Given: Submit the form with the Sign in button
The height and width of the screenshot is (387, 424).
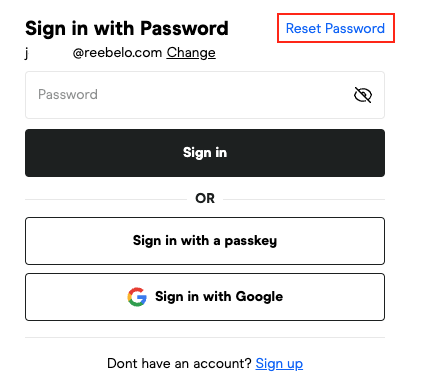Looking at the screenshot, I should (205, 153).
